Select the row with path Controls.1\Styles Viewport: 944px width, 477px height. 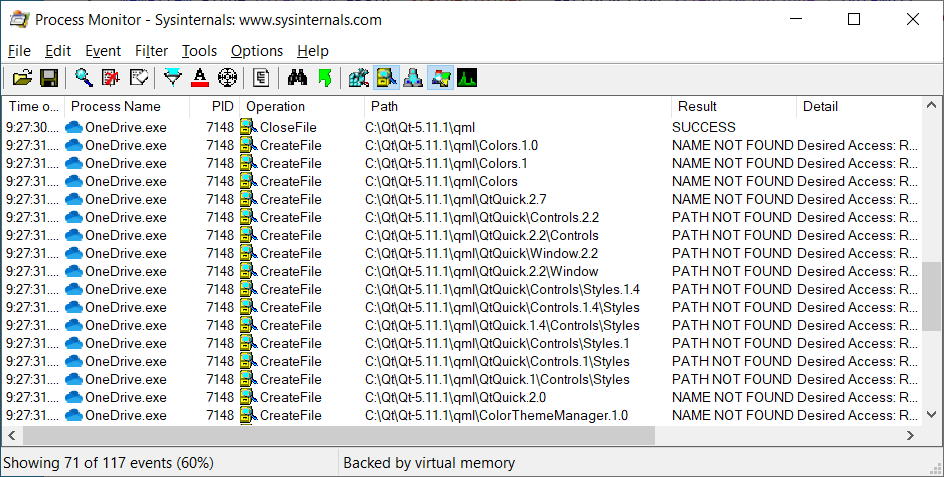462,361
